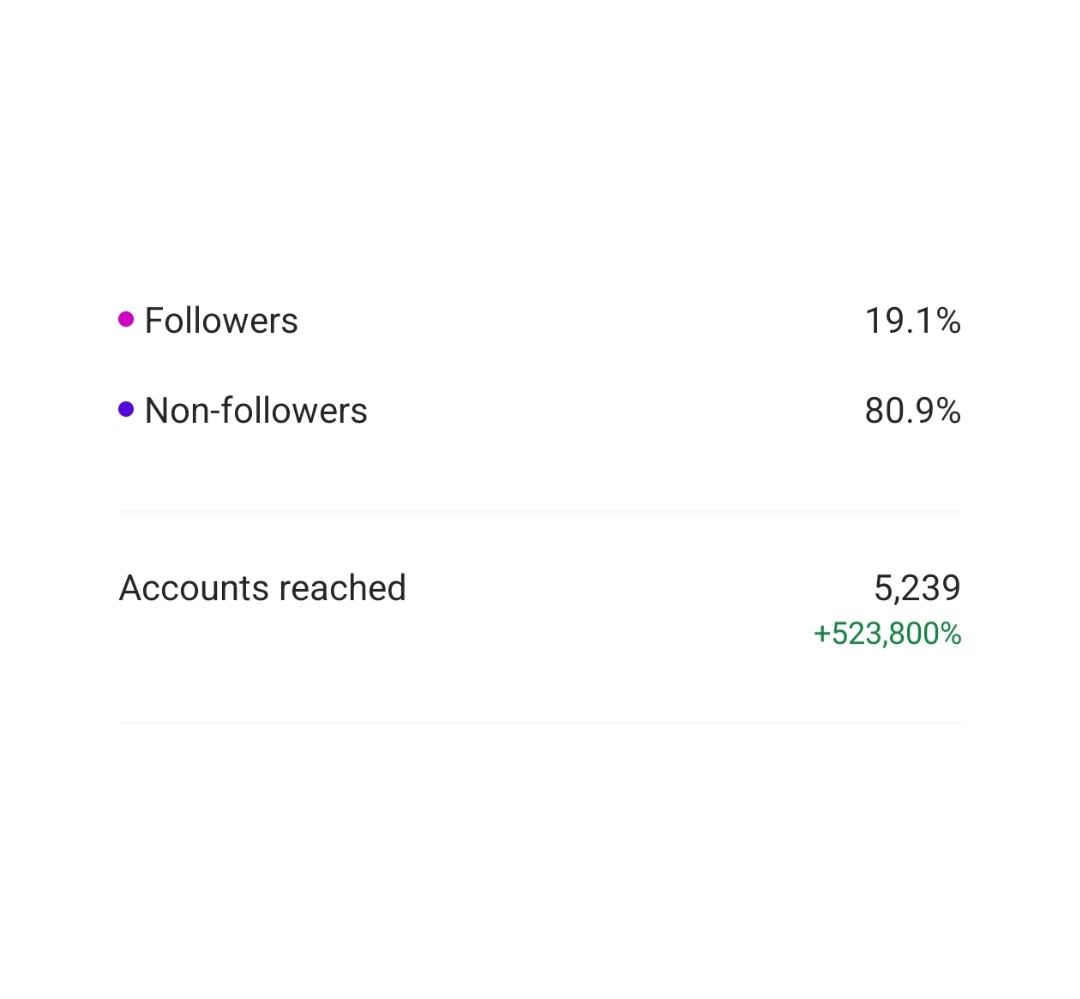
Task: Open the Accounts reached label
Action: coord(262,588)
